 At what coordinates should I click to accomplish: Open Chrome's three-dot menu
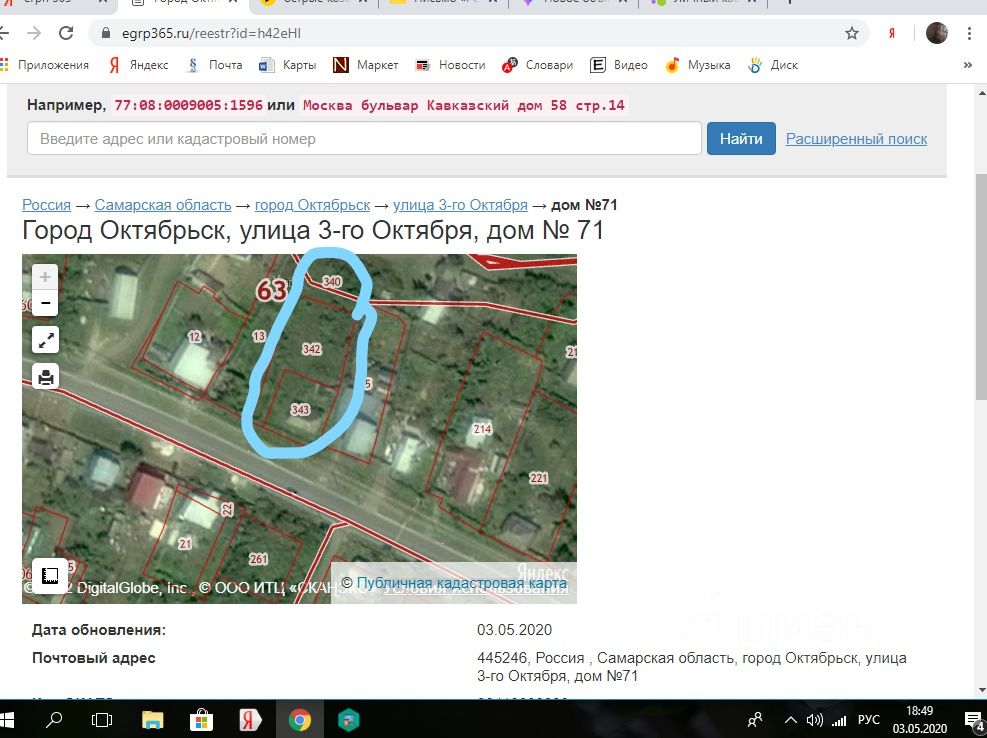(969, 33)
